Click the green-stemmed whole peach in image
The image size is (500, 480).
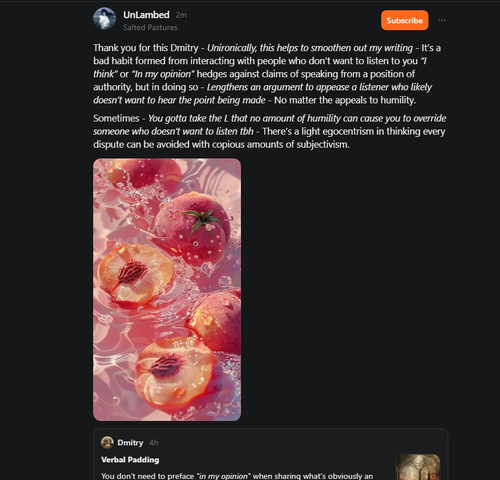click(193, 228)
